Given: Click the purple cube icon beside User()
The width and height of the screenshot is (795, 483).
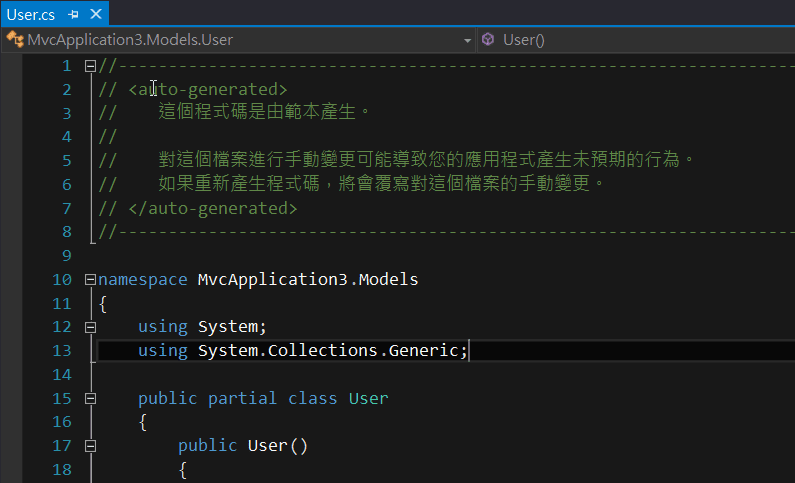Looking at the screenshot, I should (x=488, y=40).
